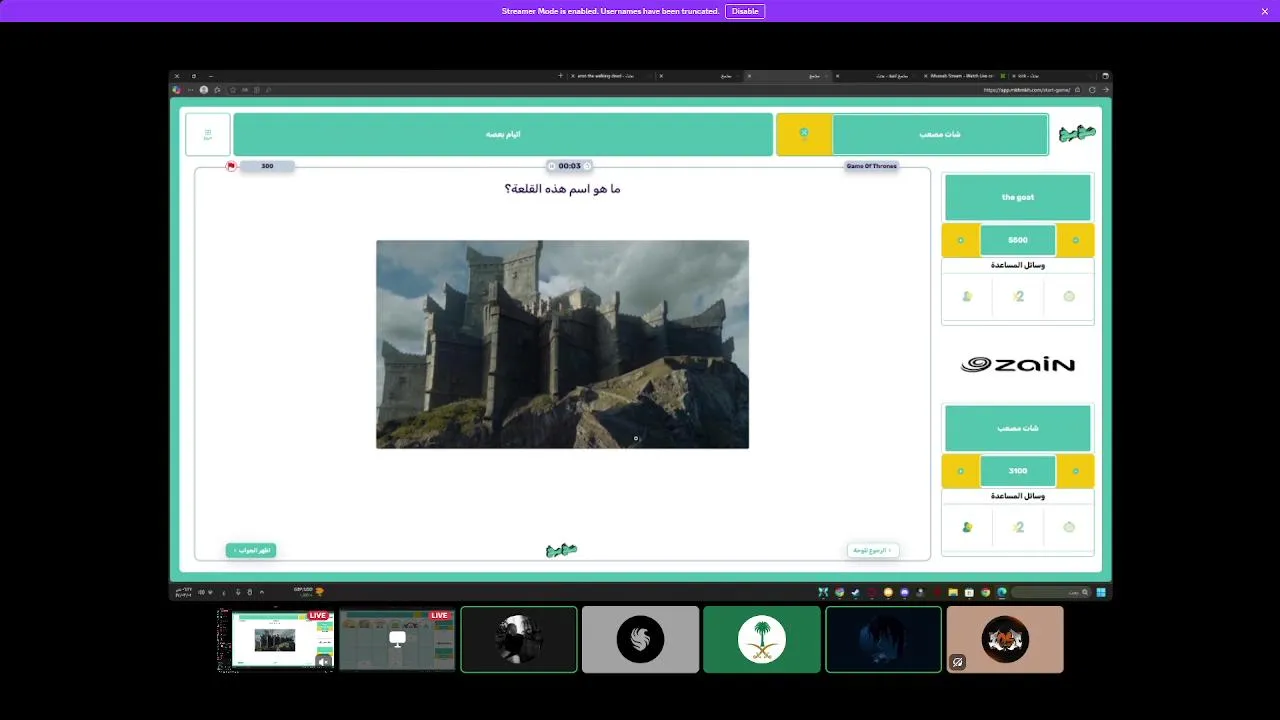Screen dimensions: 1280x720
Task: Click the red flag report icon
Action: 231,166
